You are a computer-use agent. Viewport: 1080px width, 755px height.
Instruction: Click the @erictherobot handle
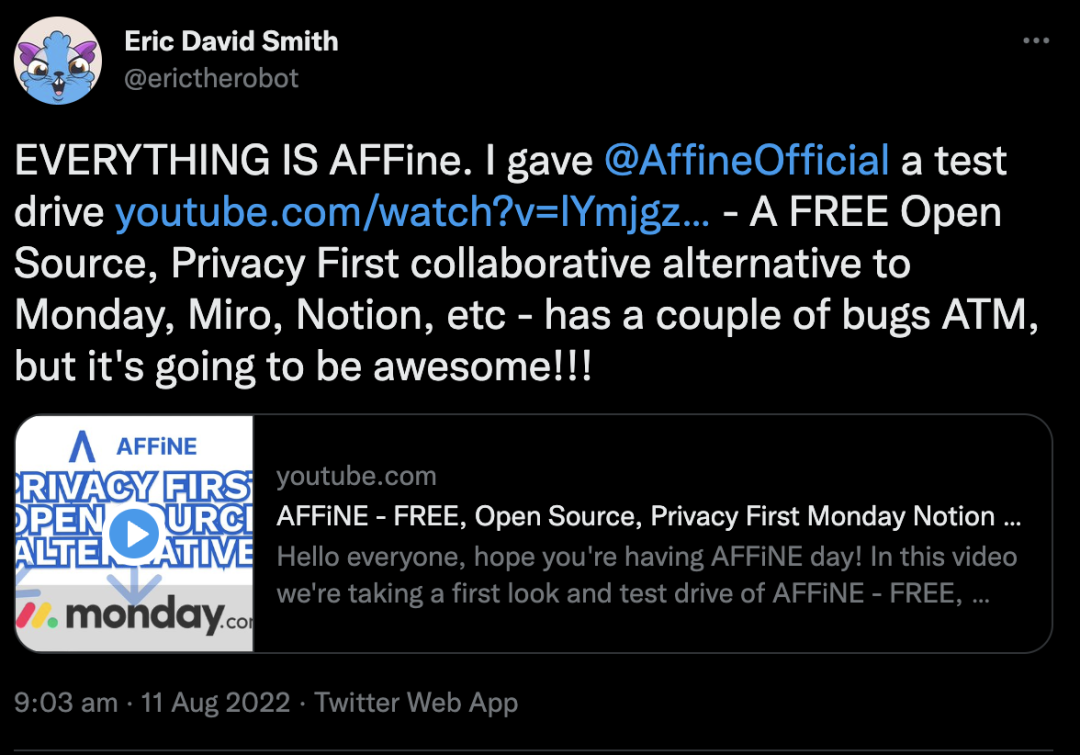[211, 78]
